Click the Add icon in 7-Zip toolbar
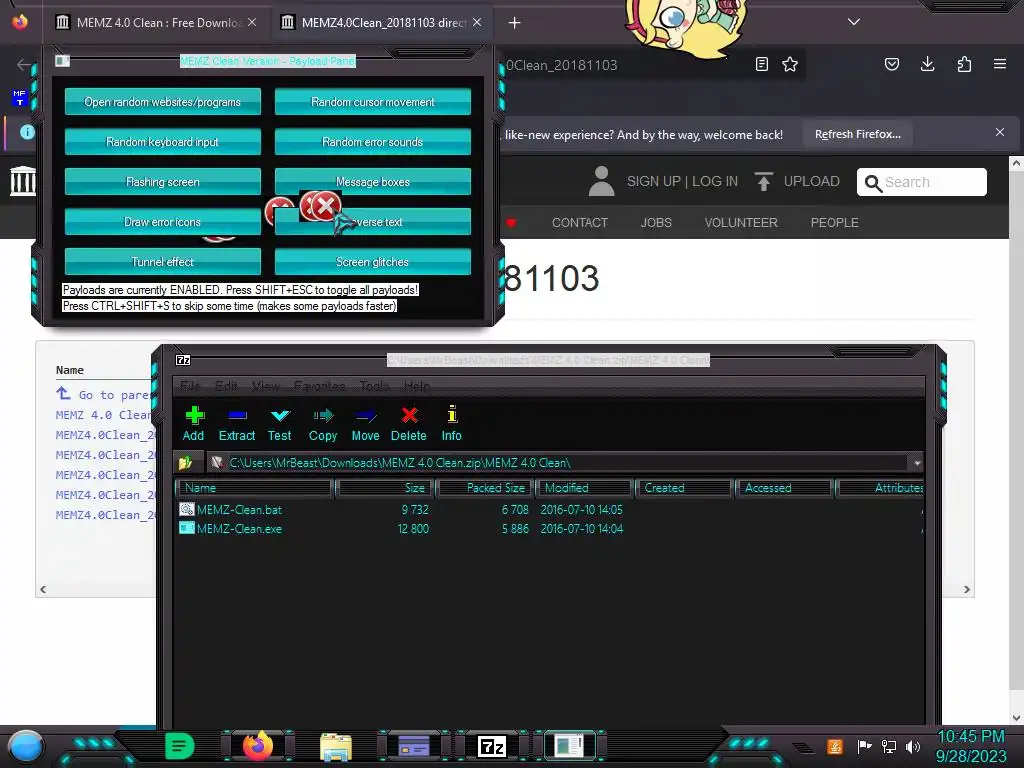1024x768 pixels. coord(194,415)
